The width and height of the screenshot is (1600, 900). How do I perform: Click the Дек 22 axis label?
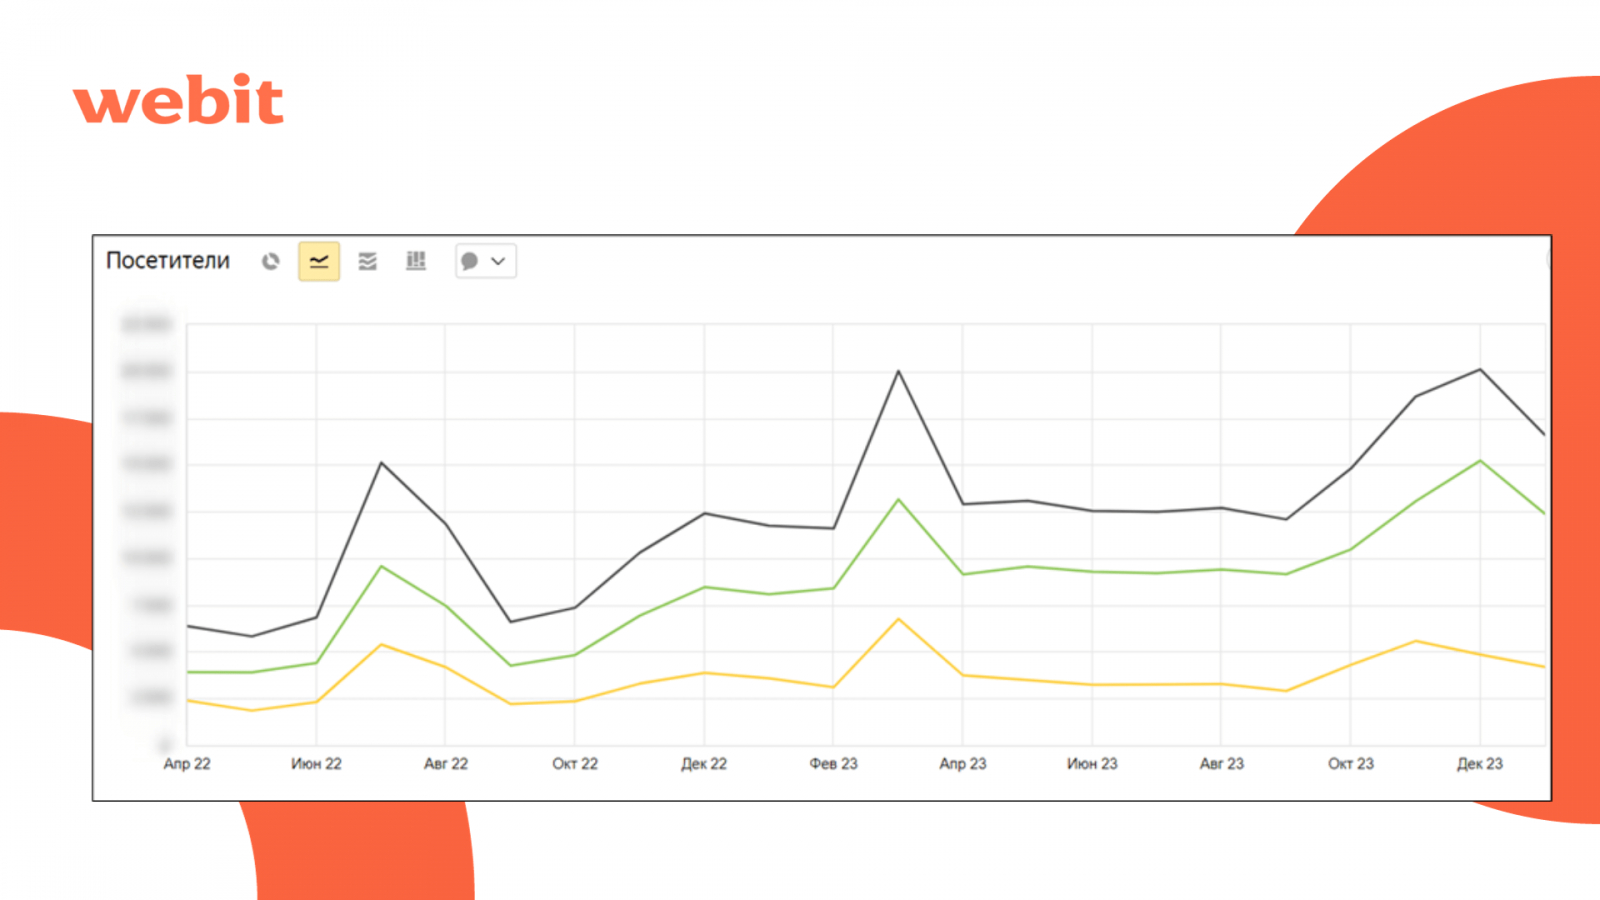pos(704,764)
